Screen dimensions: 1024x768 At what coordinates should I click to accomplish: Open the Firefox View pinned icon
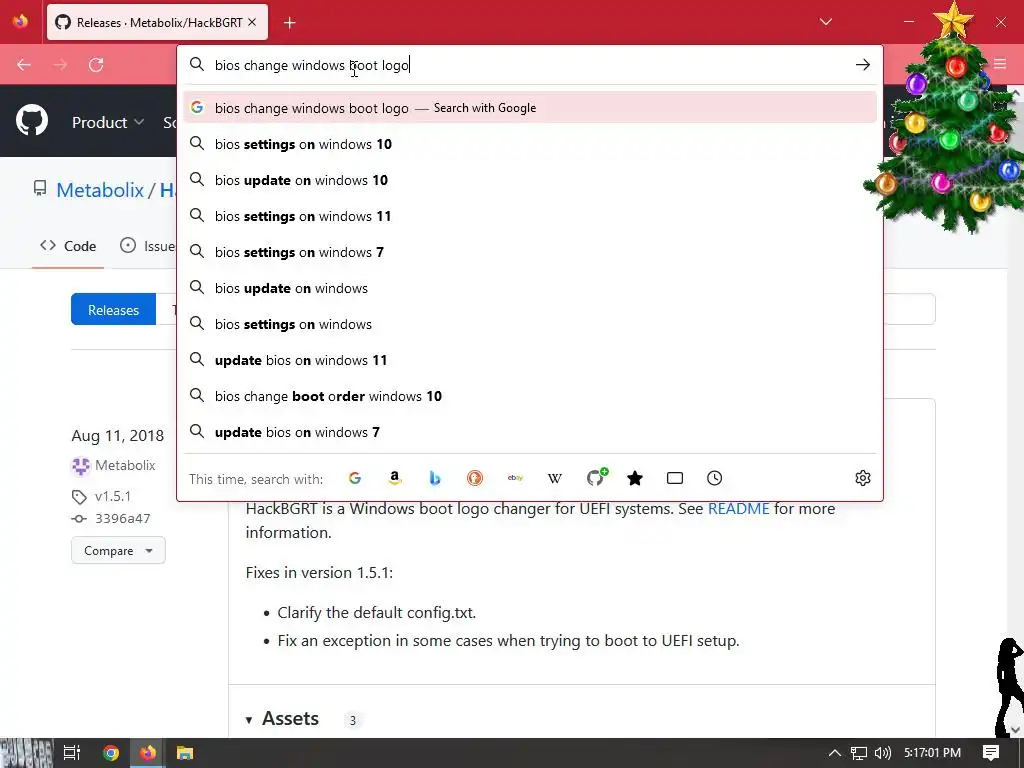coord(20,21)
